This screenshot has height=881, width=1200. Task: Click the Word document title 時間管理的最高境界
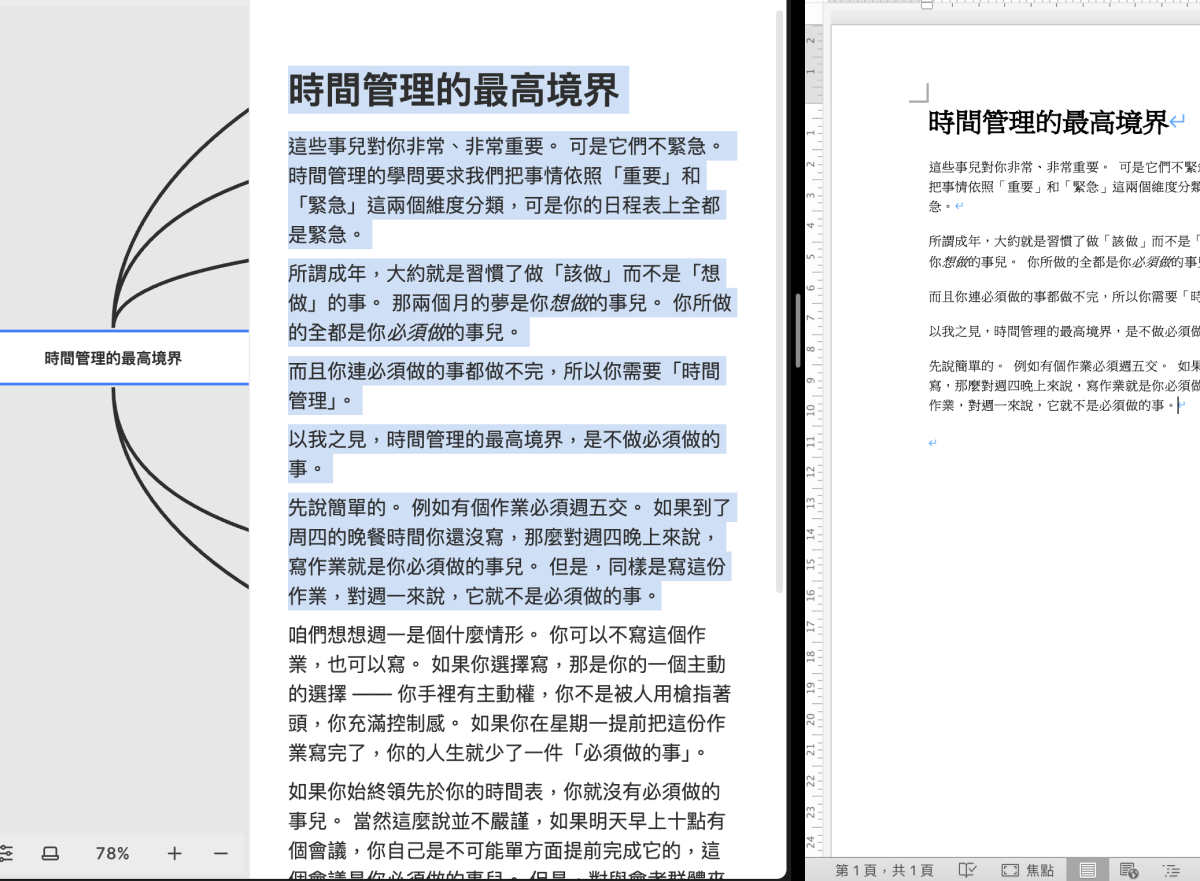click(x=1048, y=123)
